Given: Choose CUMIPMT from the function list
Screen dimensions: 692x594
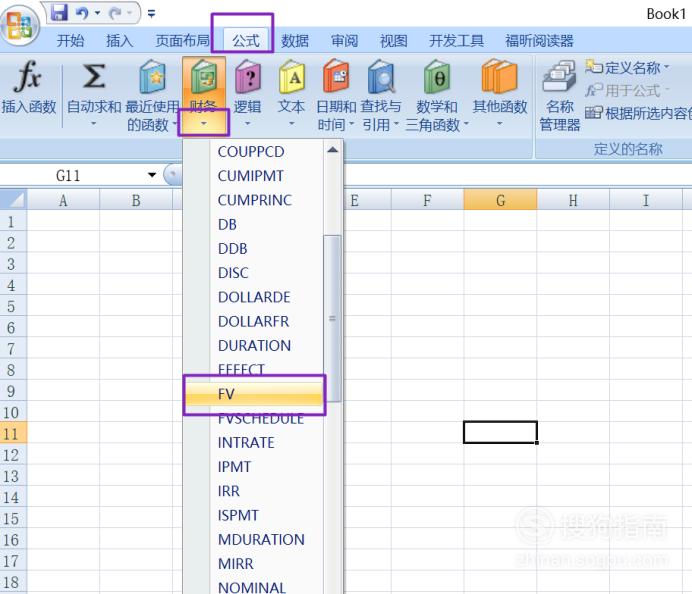Looking at the screenshot, I should pos(253,176).
